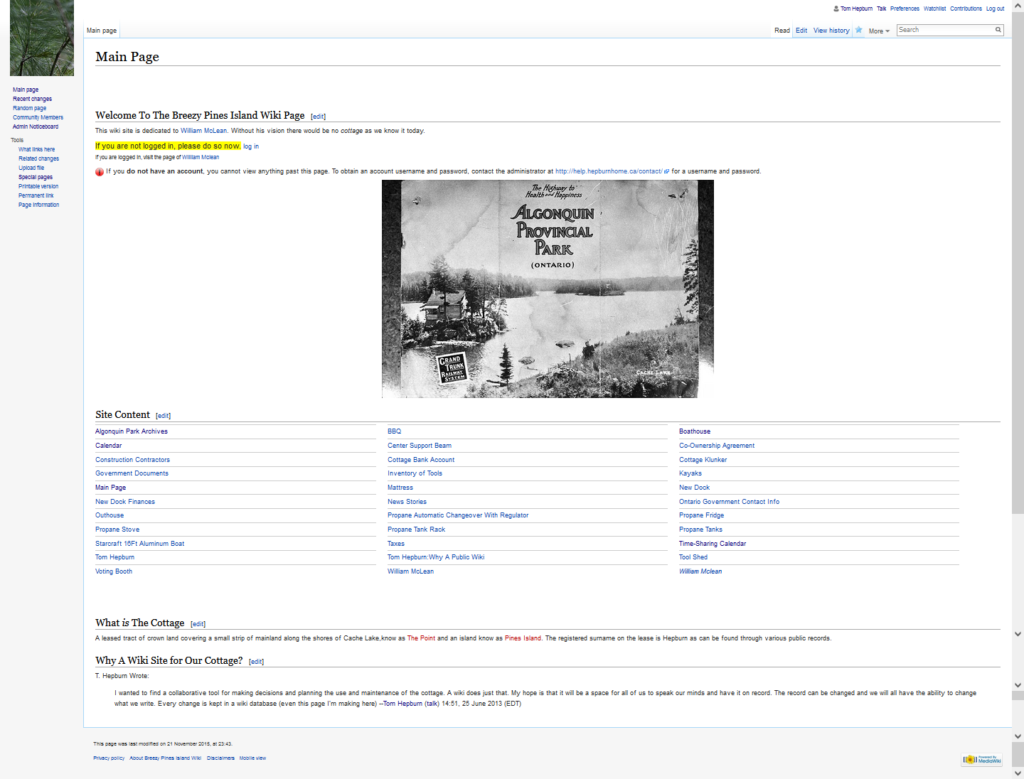Open Recent changes in the sidebar

coord(32,99)
